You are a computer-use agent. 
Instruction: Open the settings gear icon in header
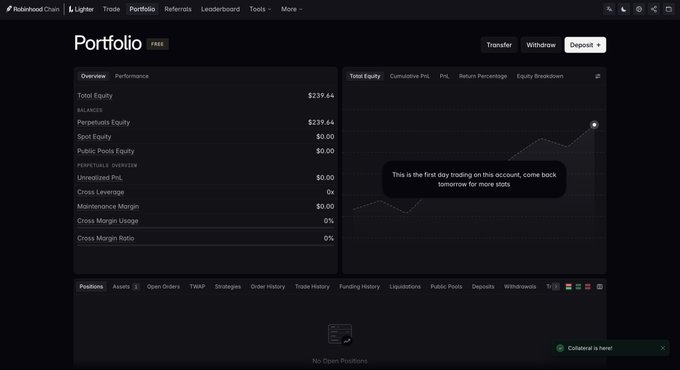pos(639,9)
